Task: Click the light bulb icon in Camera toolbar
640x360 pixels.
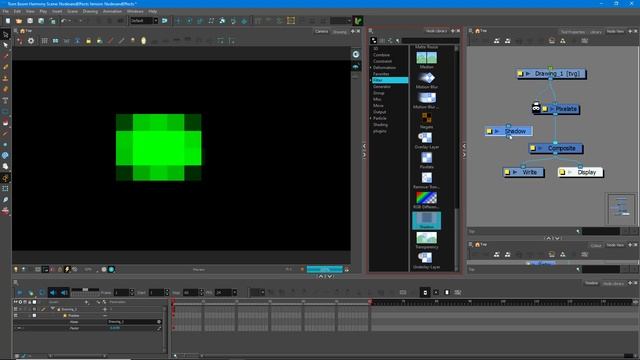Action: click(x=133, y=41)
